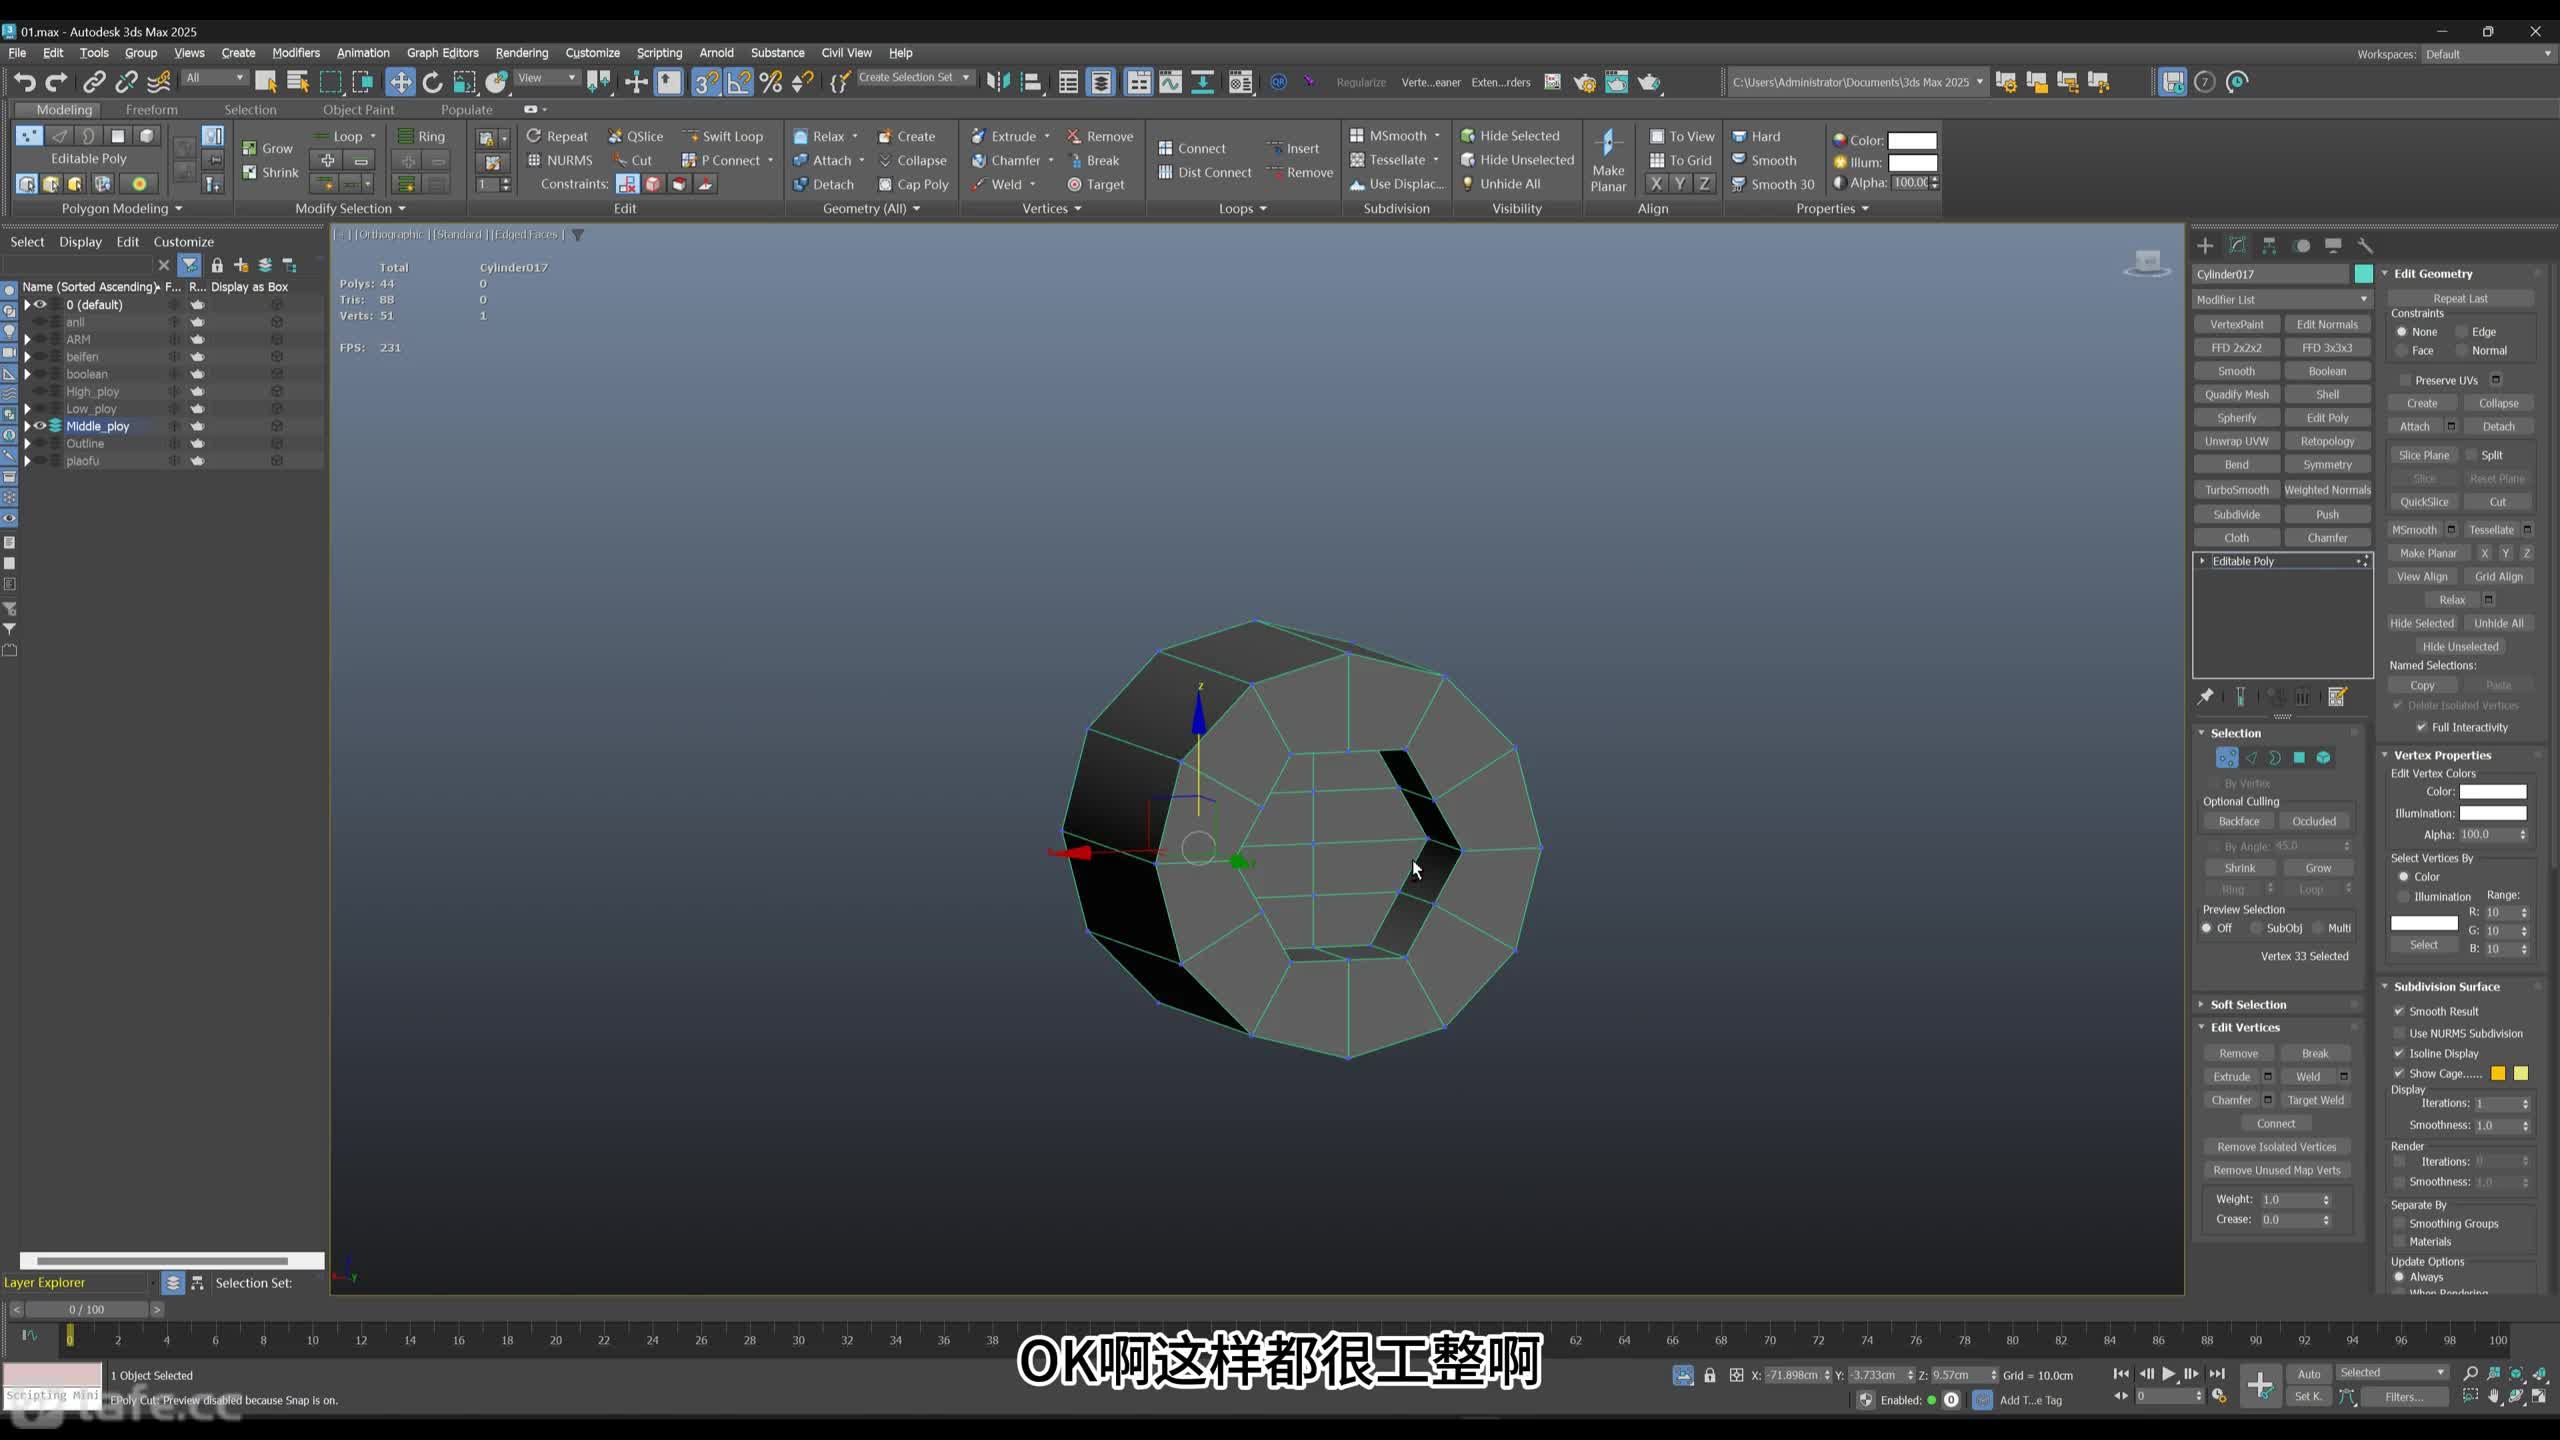Lock selection toggle in status bar
The image size is (2560, 1440).
pos(1710,1375)
